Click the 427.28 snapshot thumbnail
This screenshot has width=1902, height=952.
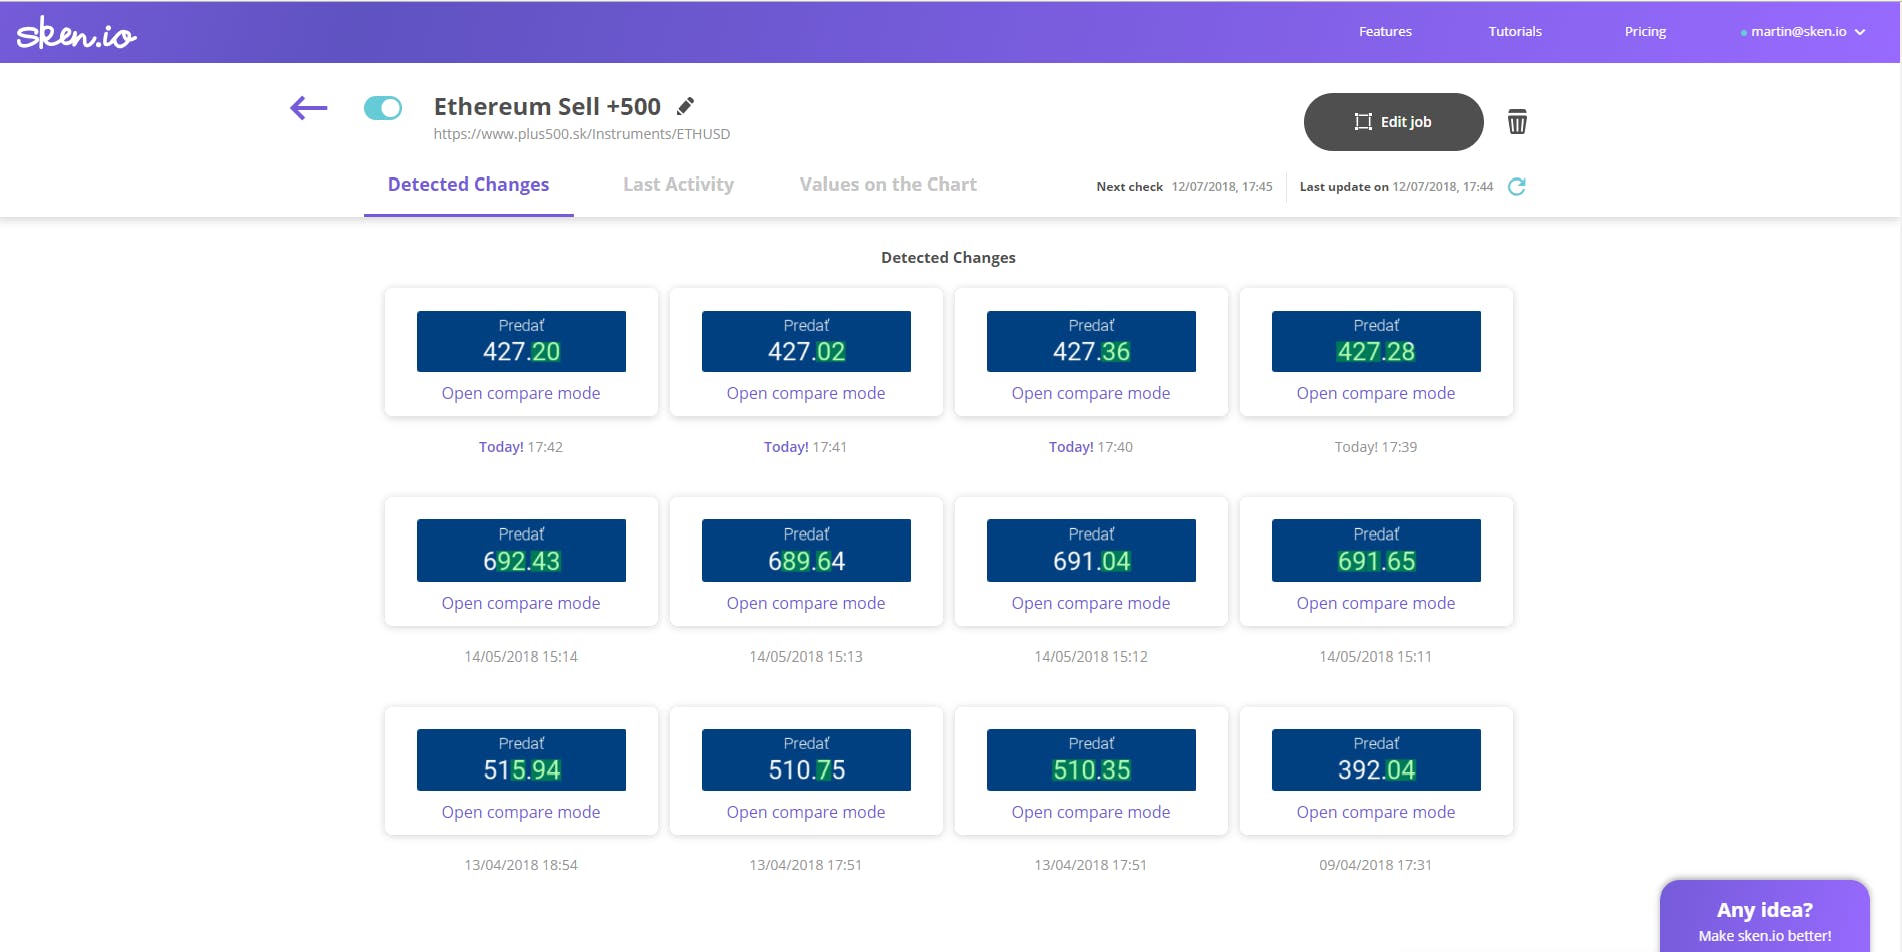1376,341
